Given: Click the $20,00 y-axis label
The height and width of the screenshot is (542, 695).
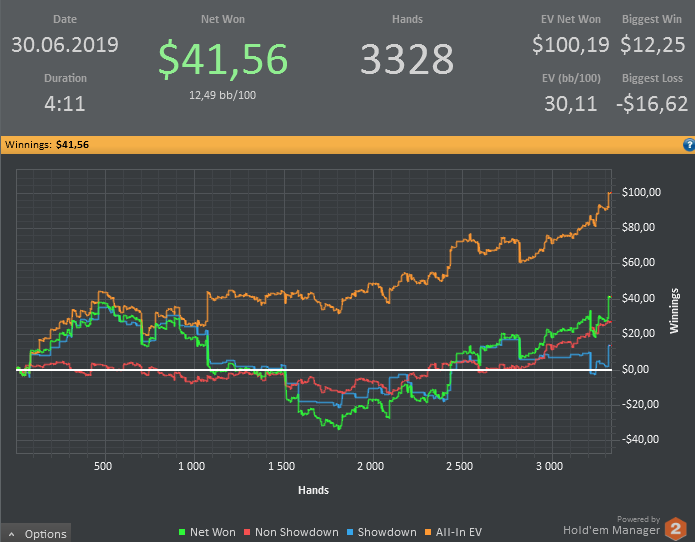Looking at the screenshot, I should coord(638,333).
